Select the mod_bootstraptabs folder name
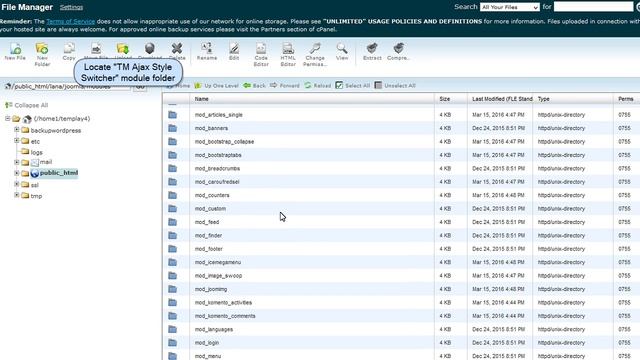640x360 pixels. 218,155
